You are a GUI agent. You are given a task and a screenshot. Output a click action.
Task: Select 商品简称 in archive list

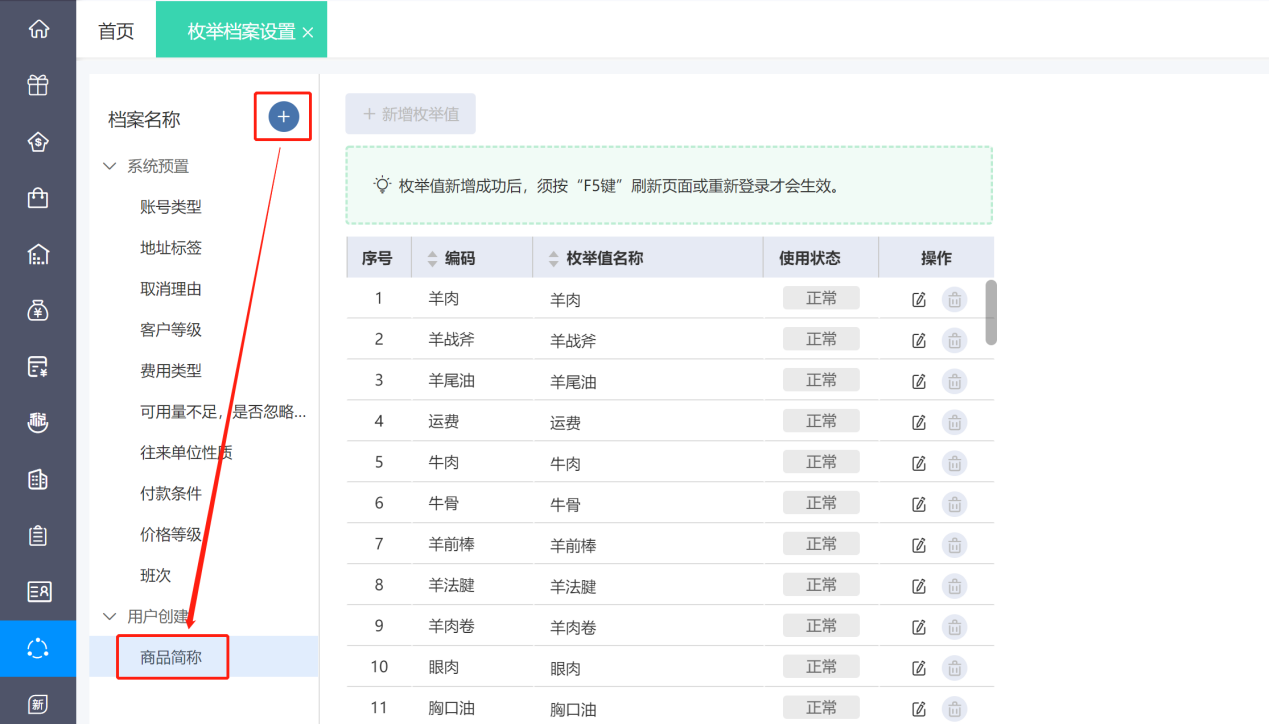click(x=171, y=657)
